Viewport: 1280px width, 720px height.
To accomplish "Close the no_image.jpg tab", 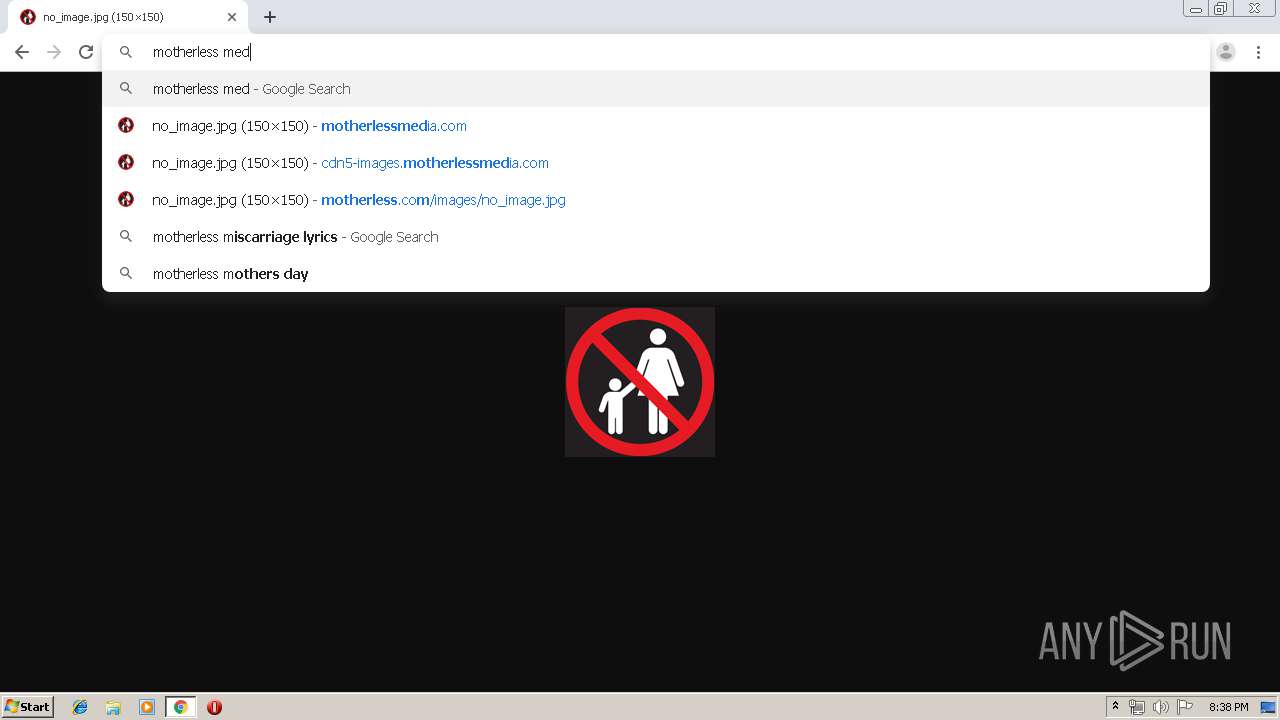I will 232,17.
